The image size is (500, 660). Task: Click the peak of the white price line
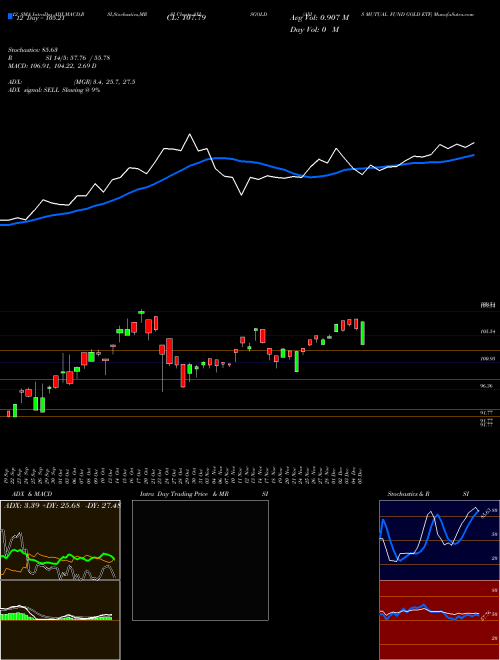[189, 134]
